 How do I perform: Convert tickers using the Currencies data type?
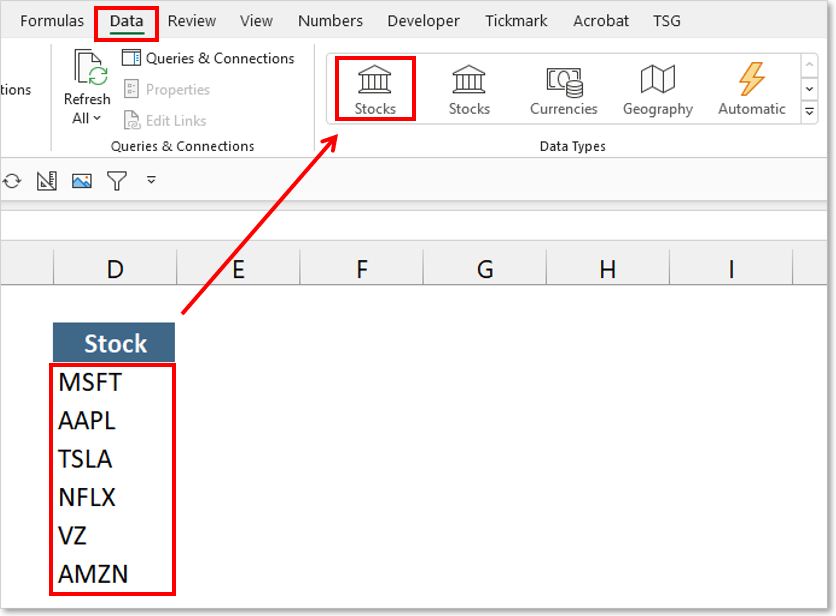(x=563, y=88)
